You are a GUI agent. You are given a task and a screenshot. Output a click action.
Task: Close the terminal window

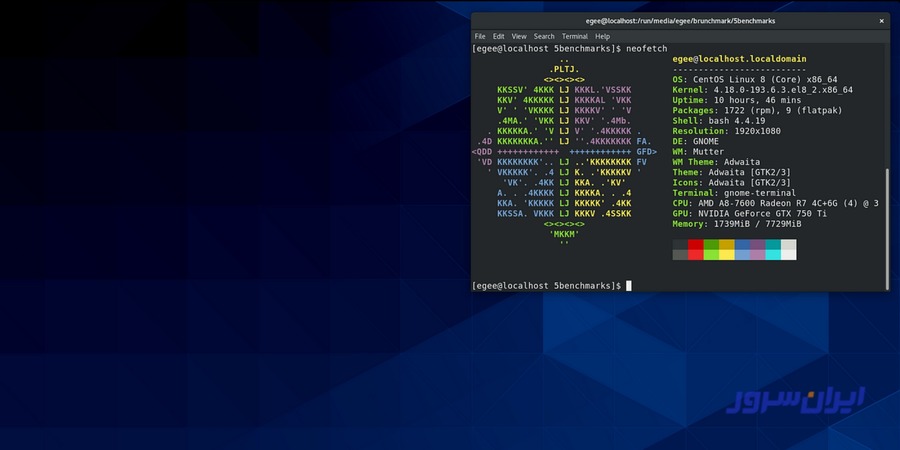tap(880, 20)
